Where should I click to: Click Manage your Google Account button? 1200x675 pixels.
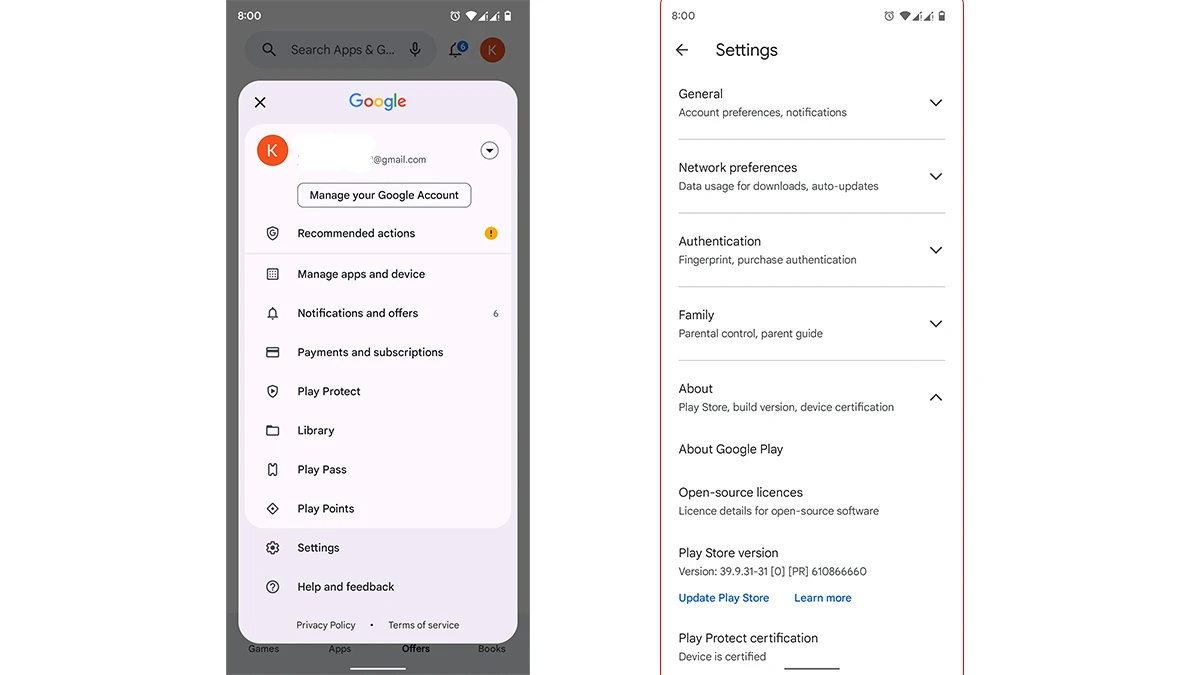tap(384, 195)
